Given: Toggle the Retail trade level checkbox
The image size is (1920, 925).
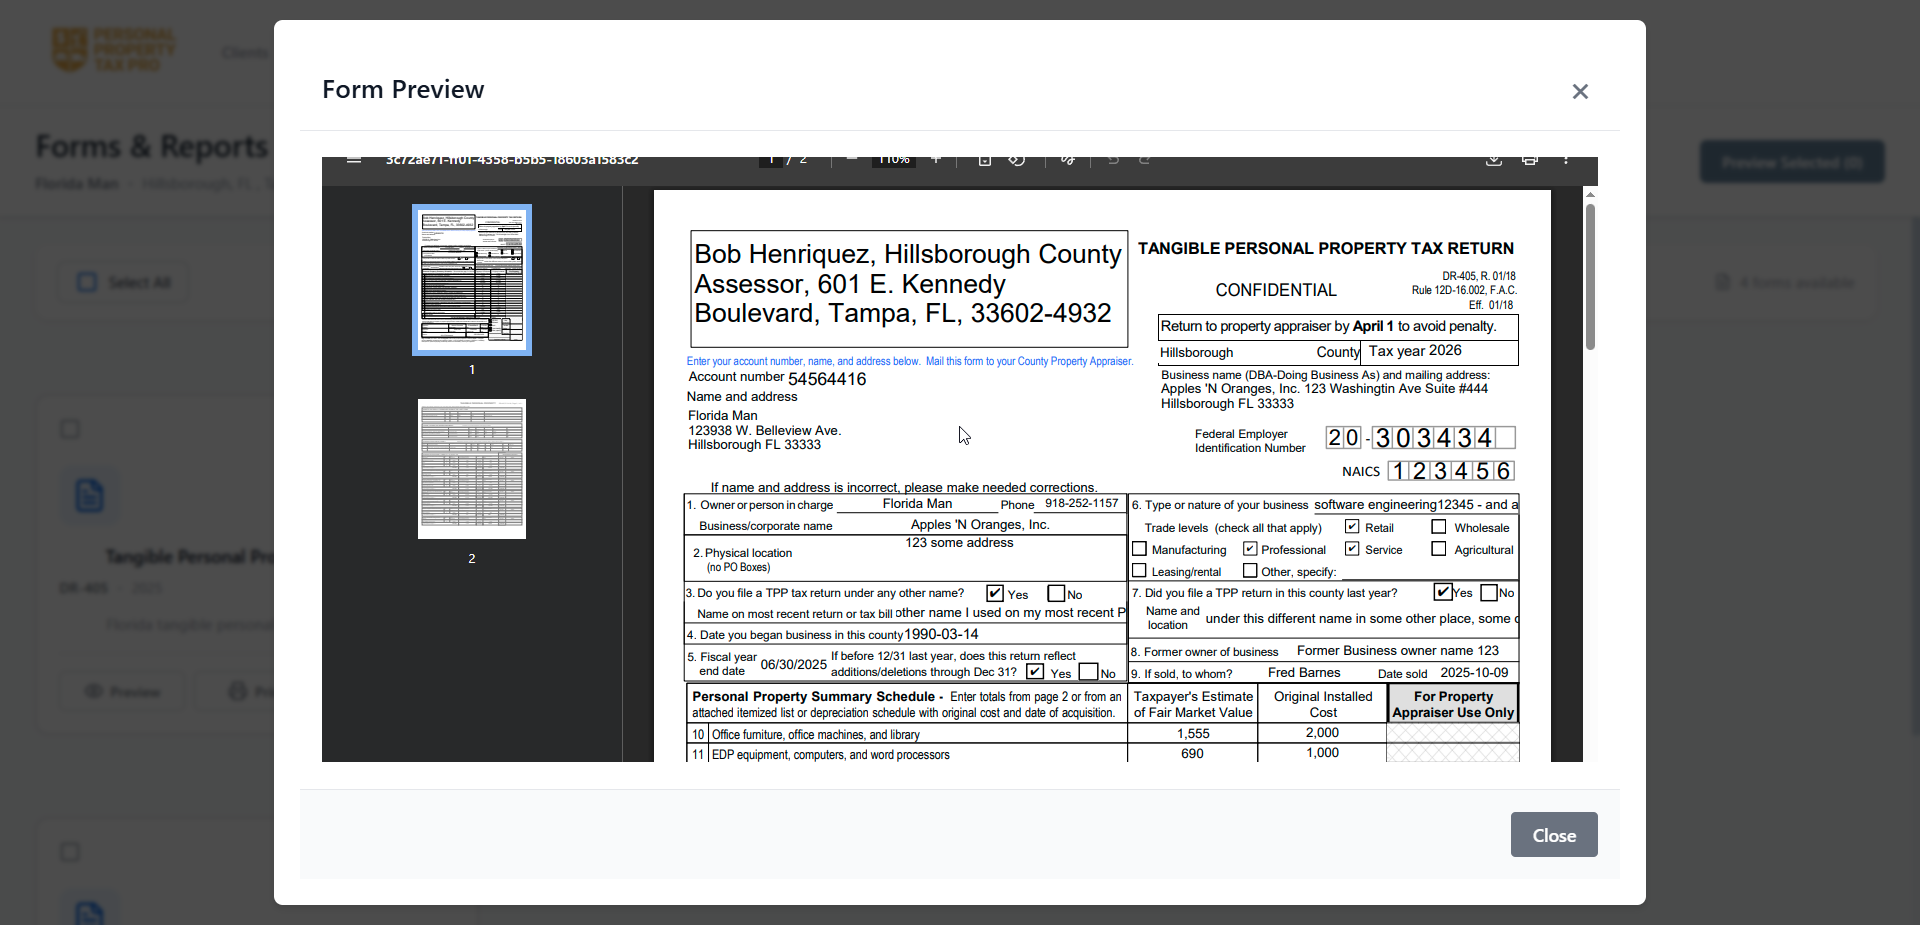Looking at the screenshot, I should pyautogui.click(x=1352, y=526).
